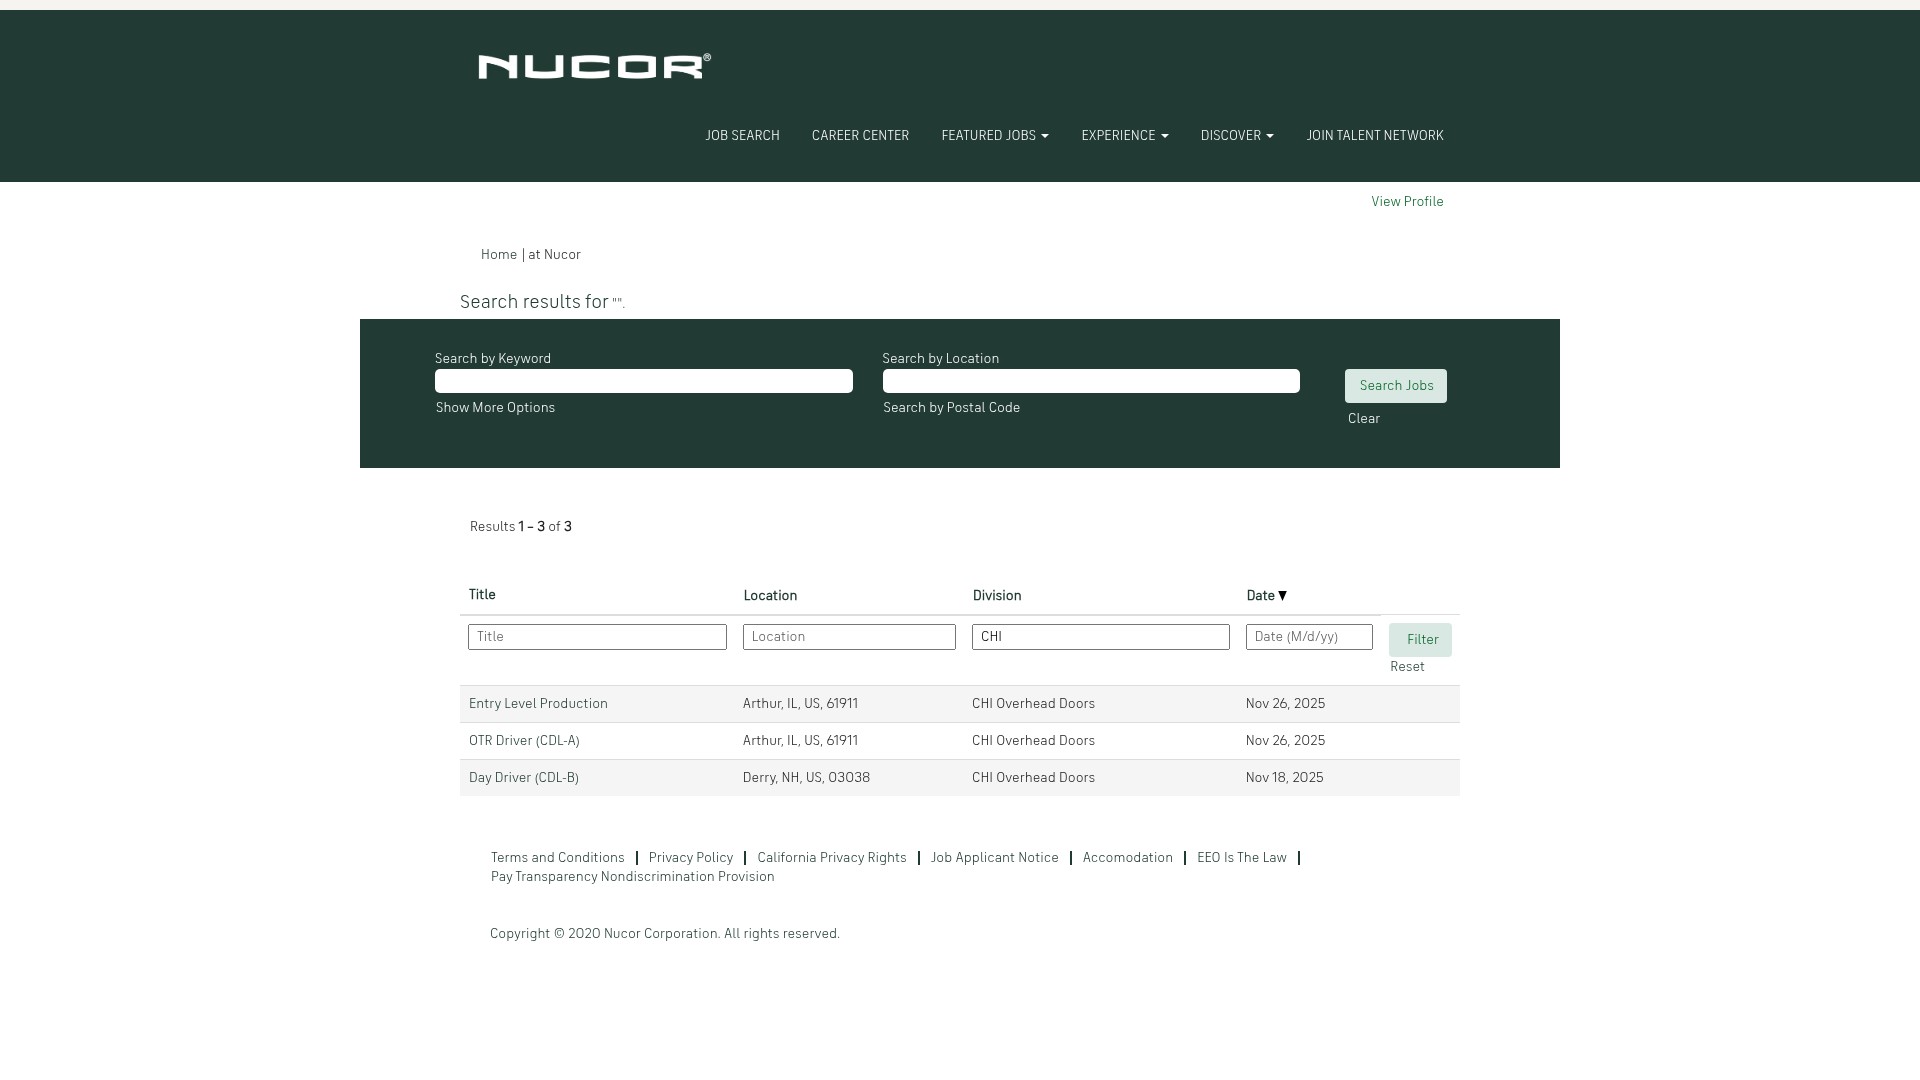The image size is (1920, 1080).
Task: Open California Privacy Rights
Action: pyautogui.click(x=832, y=858)
